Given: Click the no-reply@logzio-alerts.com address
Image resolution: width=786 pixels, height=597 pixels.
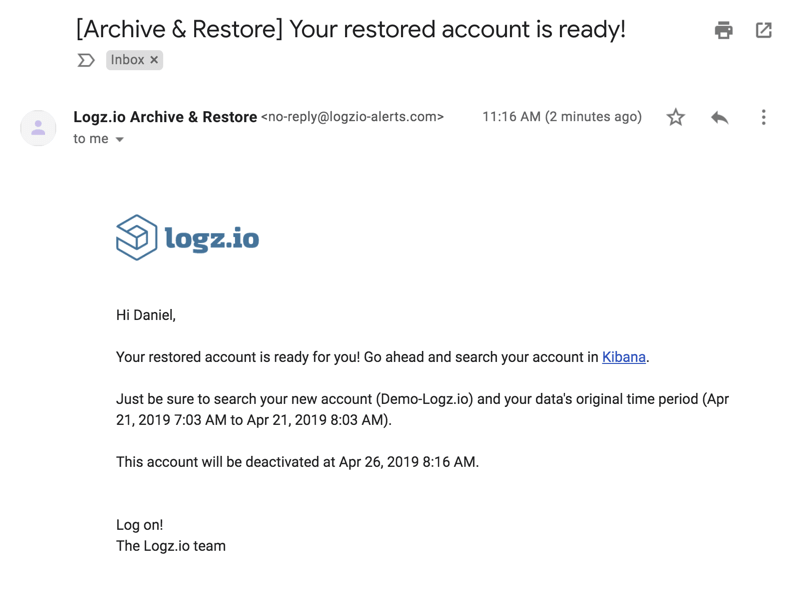Looking at the screenshot, I should coord(352,117).
